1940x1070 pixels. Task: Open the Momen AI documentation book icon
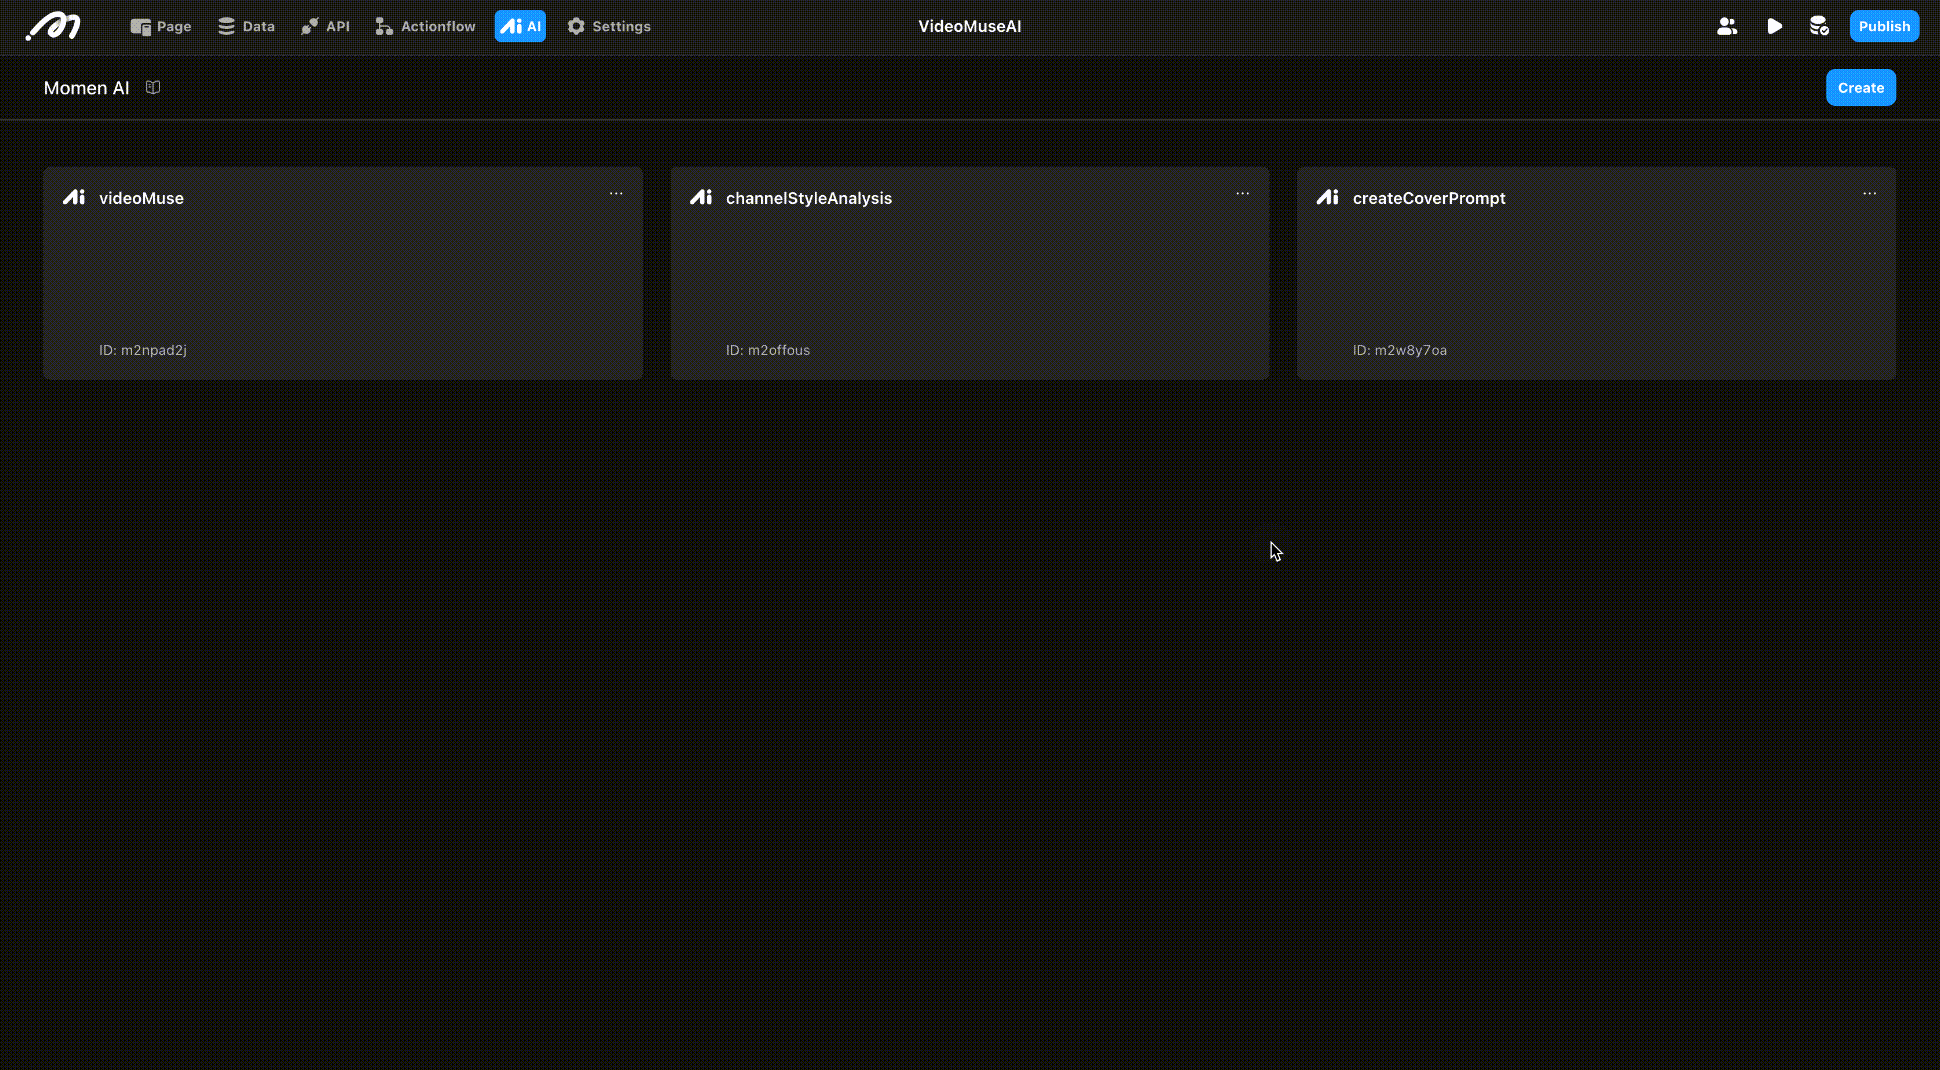click(153, 88)
